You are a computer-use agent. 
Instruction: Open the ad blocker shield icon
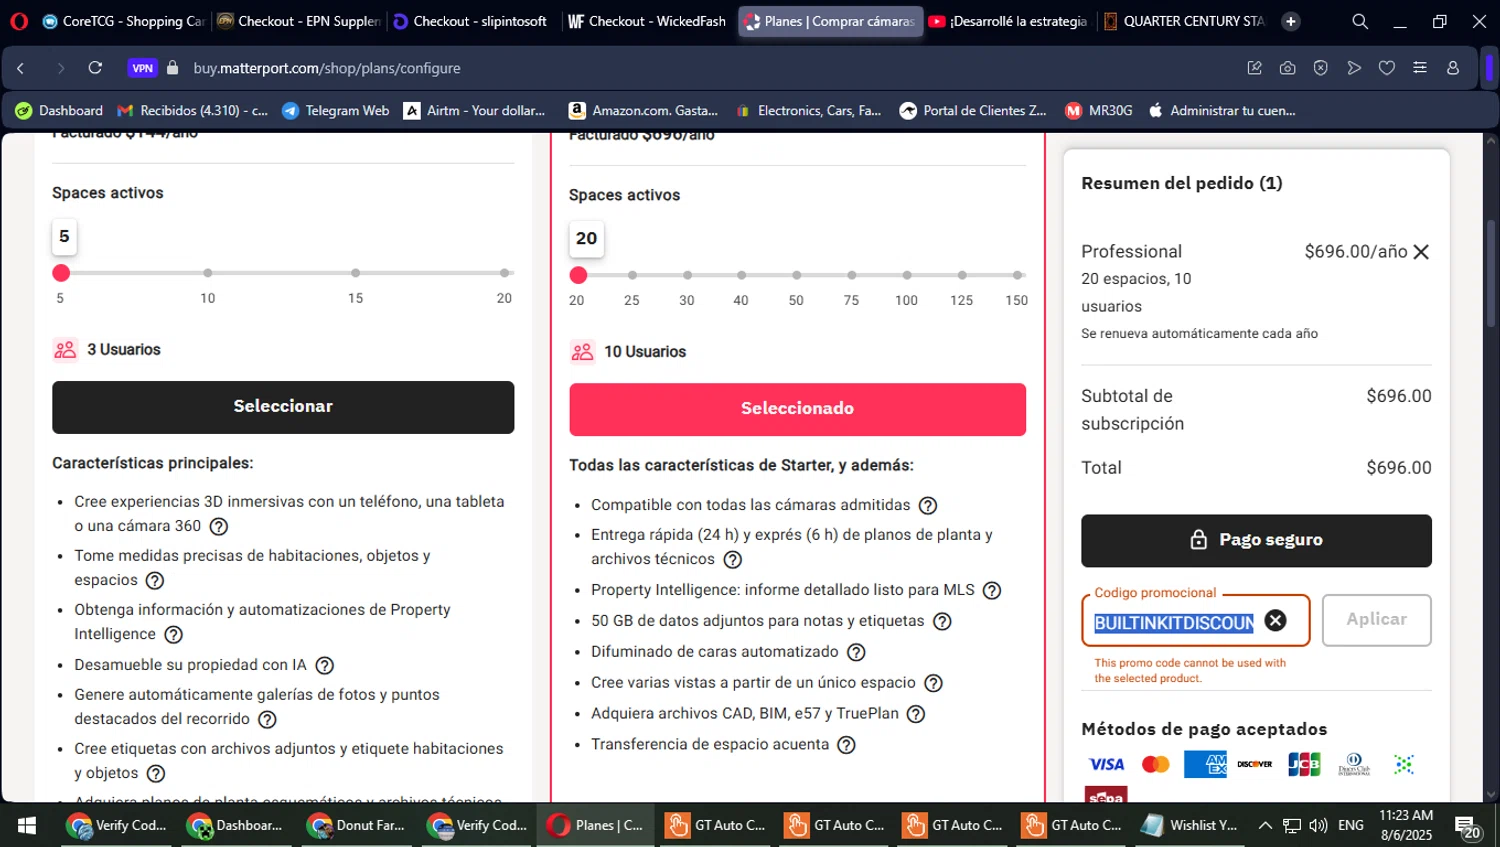(1321, 68)
